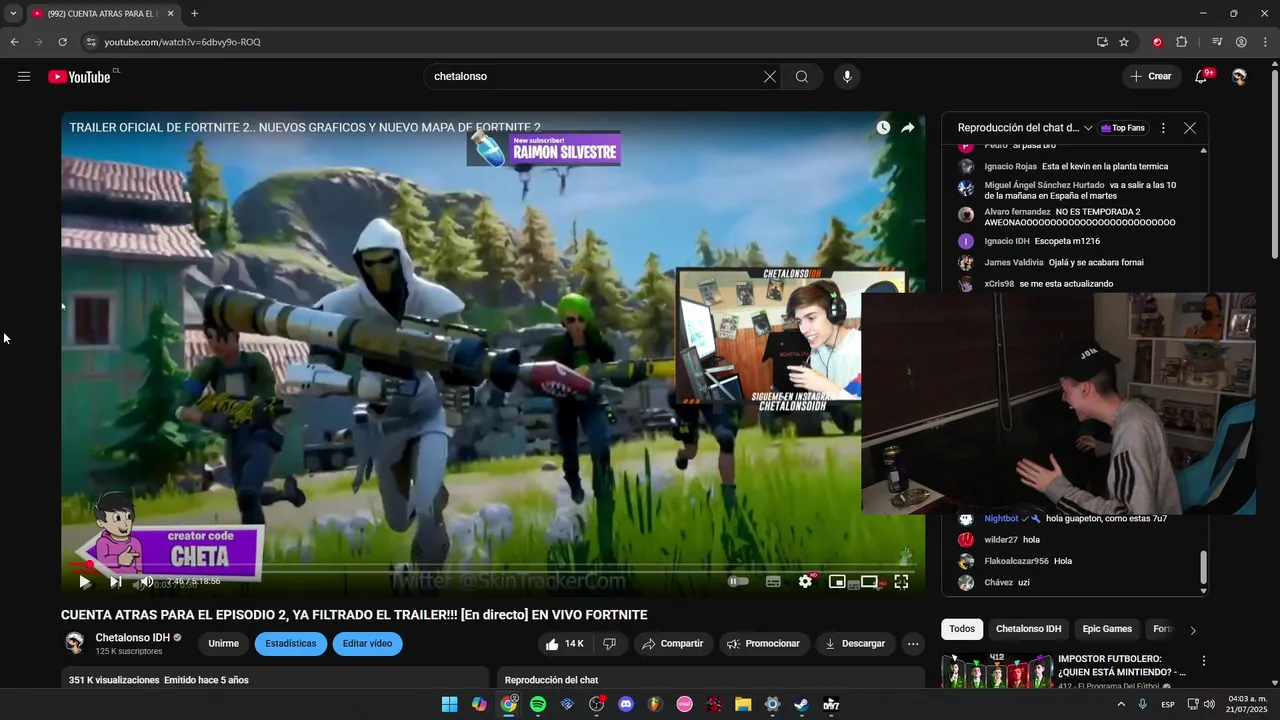Toggle subtitles in the player
This screenshot has height=720, width=1280.
click(x=773, y=582)
